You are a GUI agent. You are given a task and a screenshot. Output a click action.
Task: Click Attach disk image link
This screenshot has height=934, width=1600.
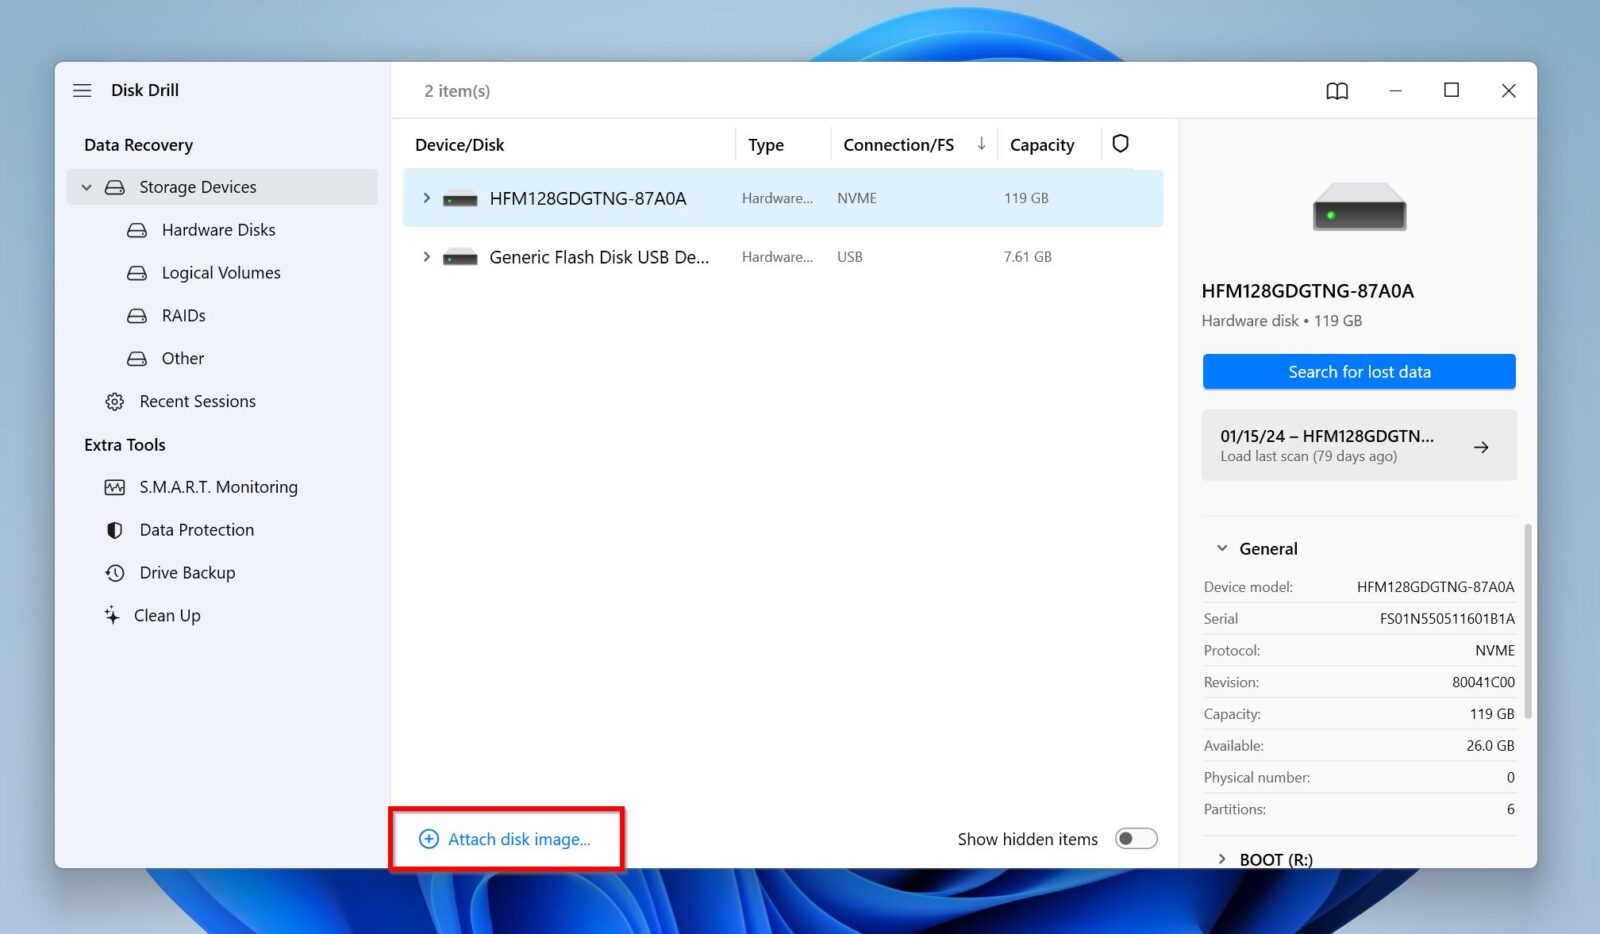(506, 839)
